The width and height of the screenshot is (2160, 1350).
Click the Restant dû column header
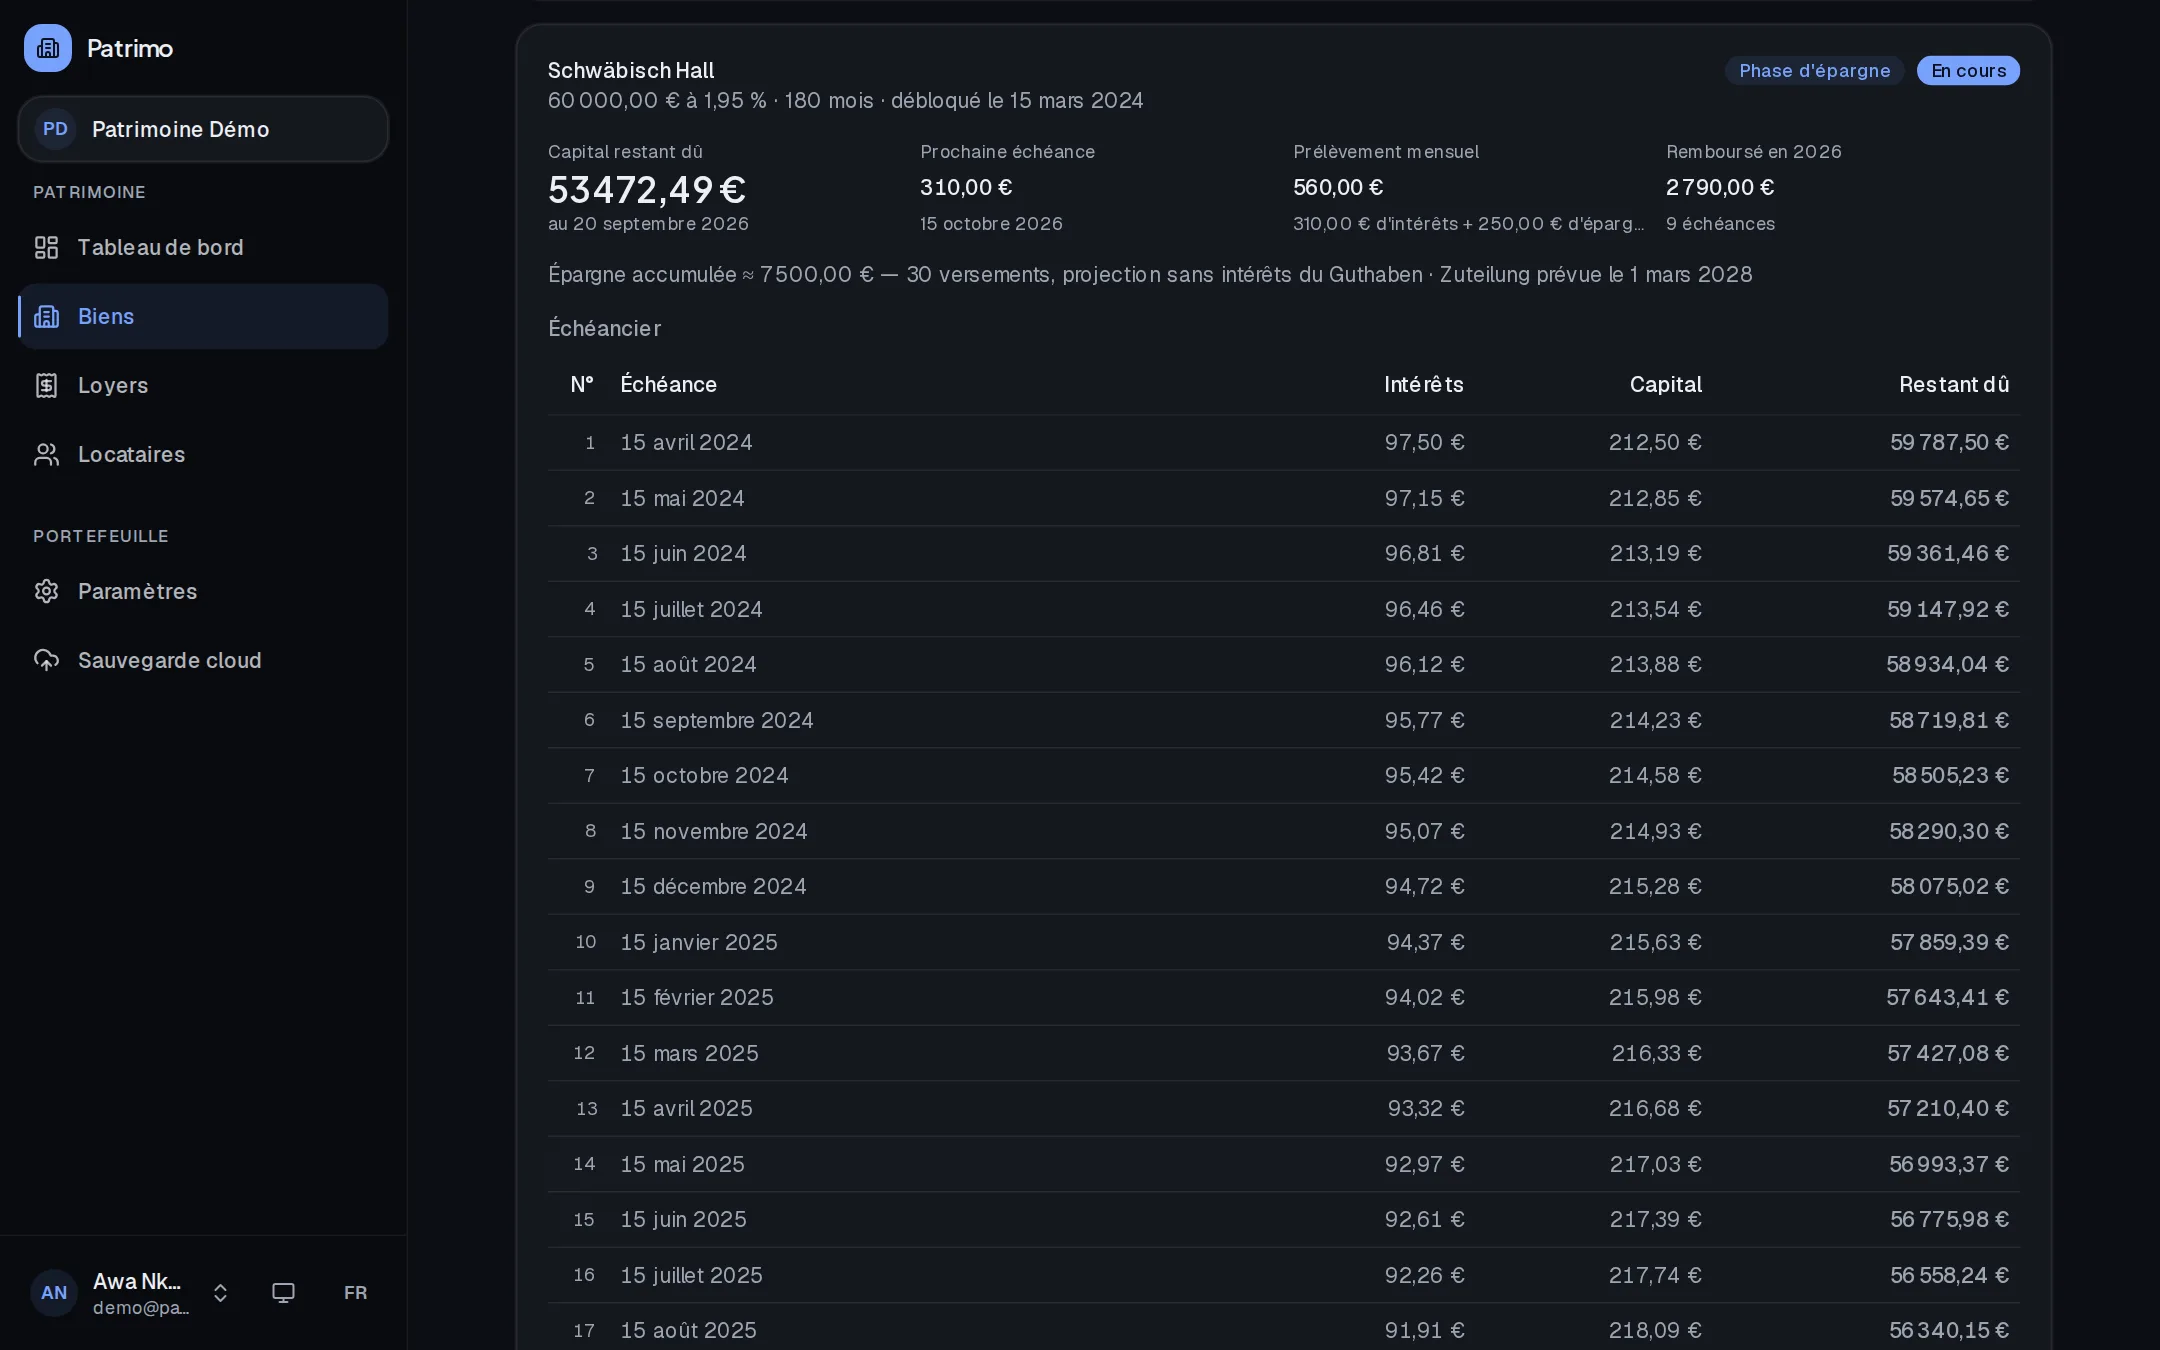click(x=1954, y=385)
